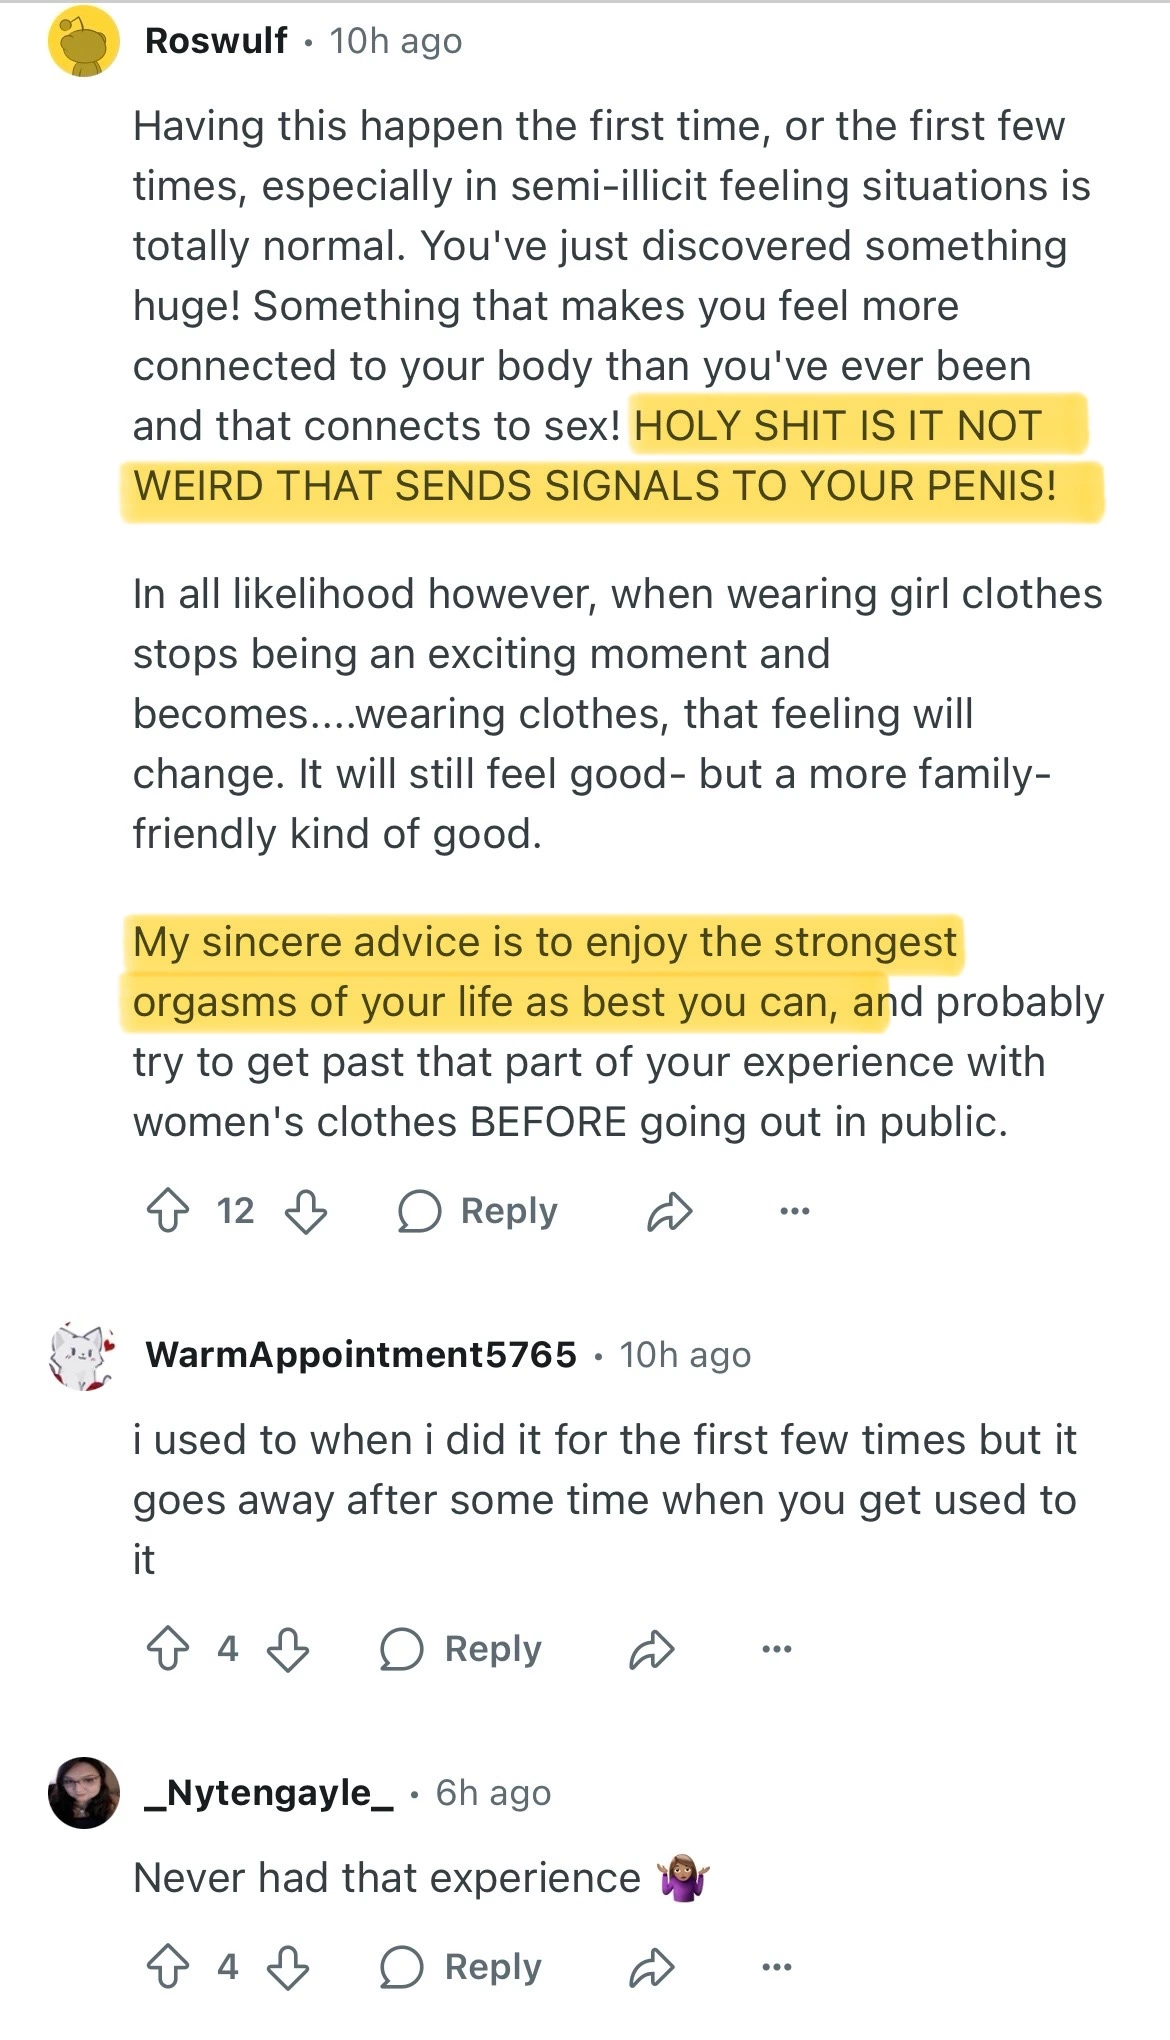This screenshot has width=1170, height=2040.
Task: Share Roswulf's comment via arrow icon
Action: 669,1211
